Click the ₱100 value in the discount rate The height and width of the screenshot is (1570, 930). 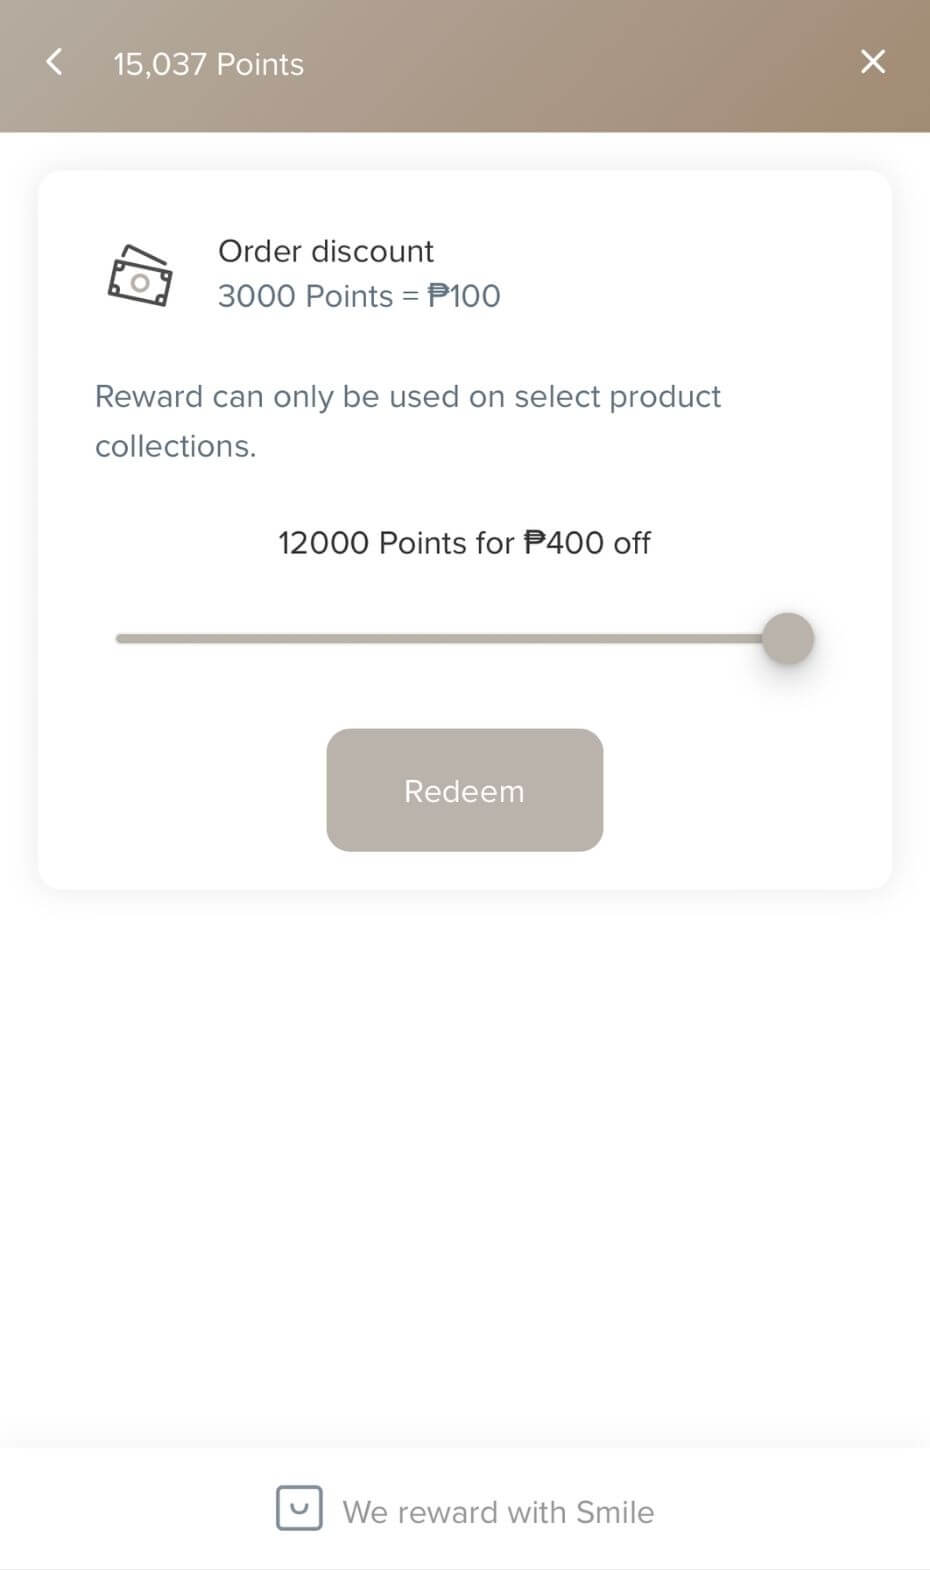tap(464, 296)
